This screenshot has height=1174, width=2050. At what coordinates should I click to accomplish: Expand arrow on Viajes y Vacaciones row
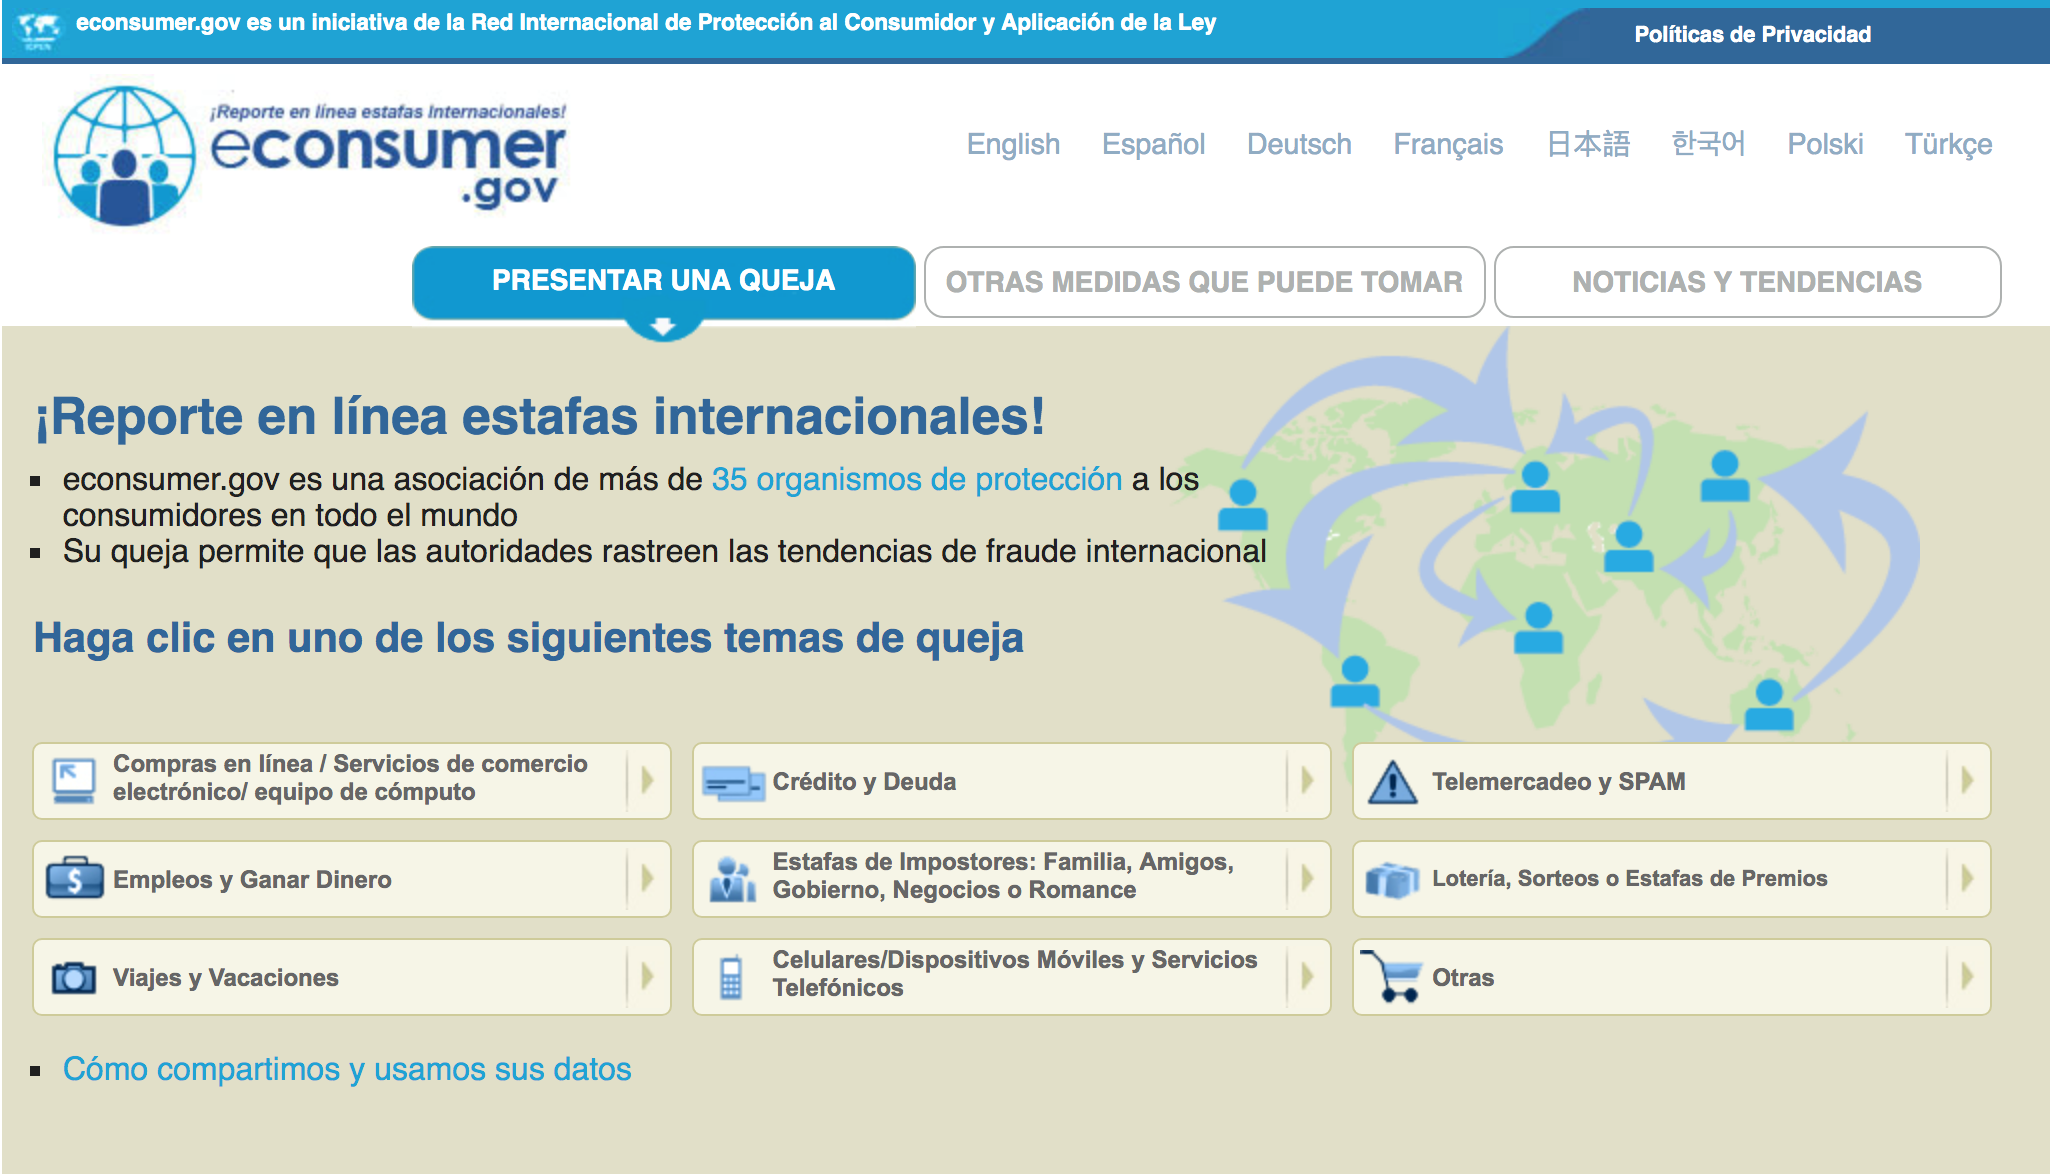coord(647,977)
